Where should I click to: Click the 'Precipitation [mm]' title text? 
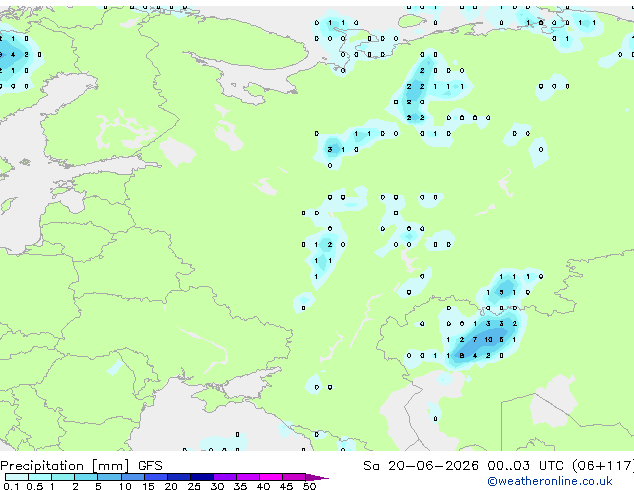pyautogui.click(x=65, y=466)
